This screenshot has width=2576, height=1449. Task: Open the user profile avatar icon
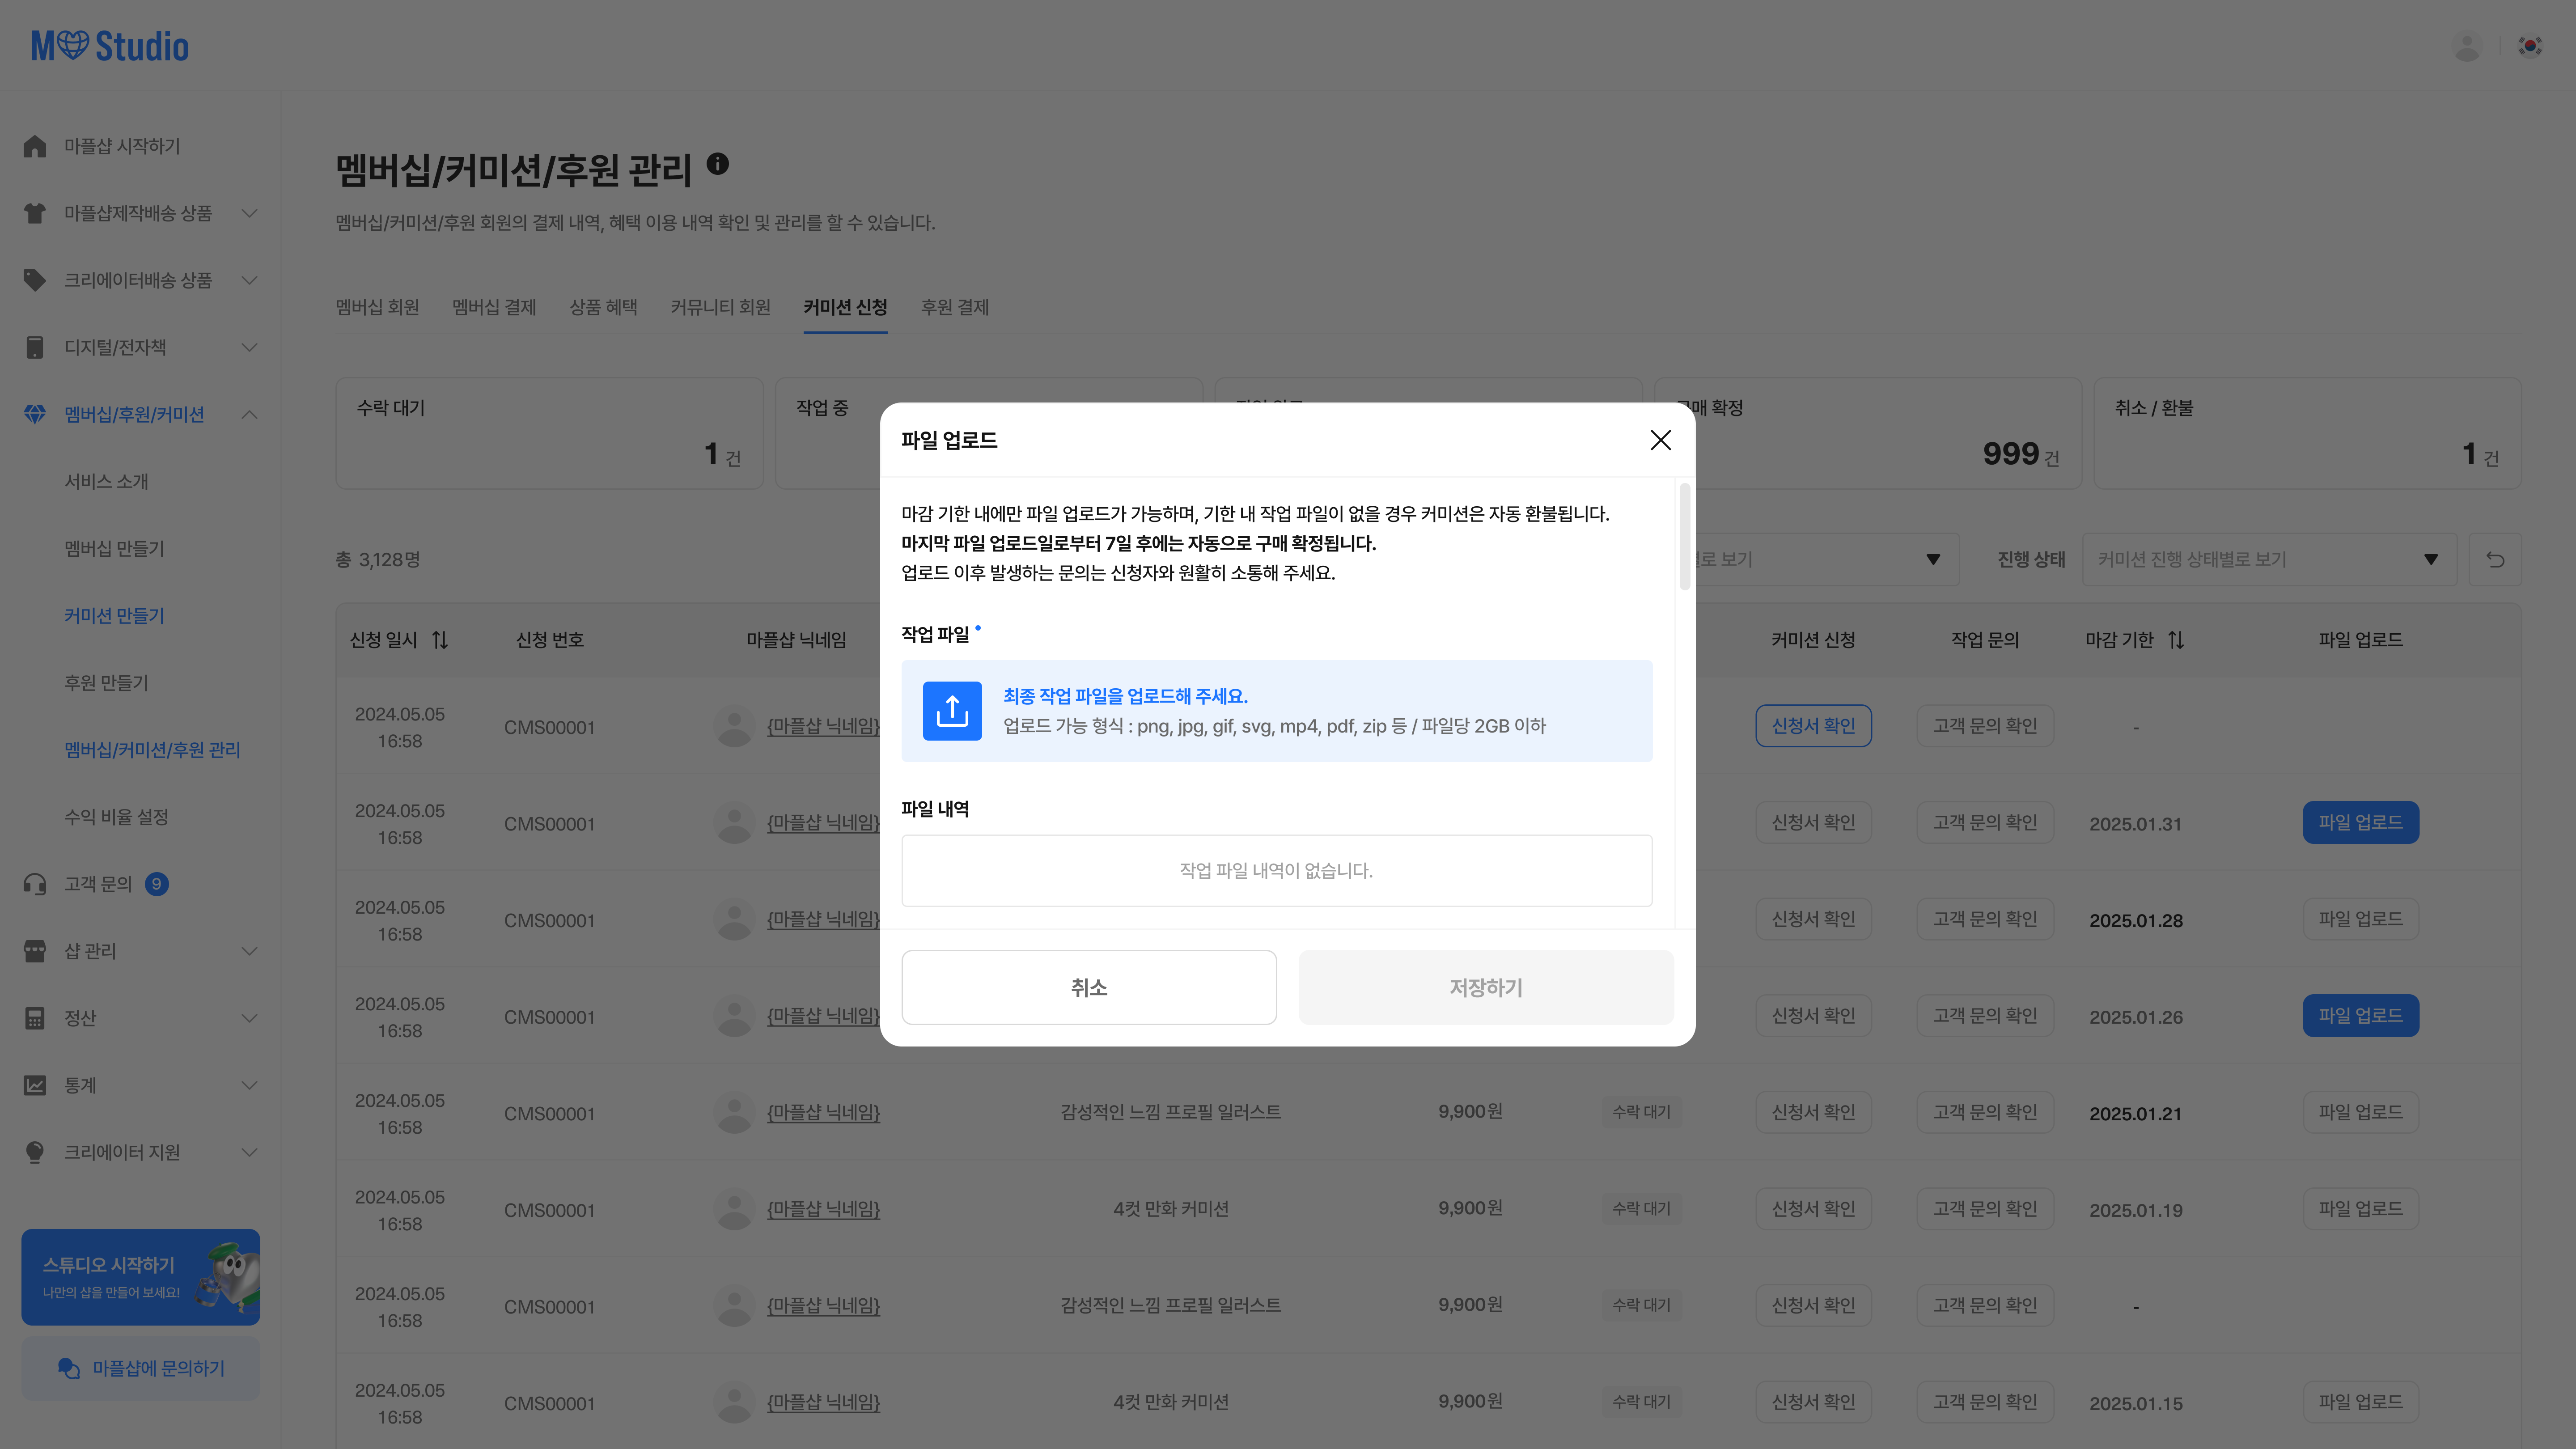(2466, 46)
